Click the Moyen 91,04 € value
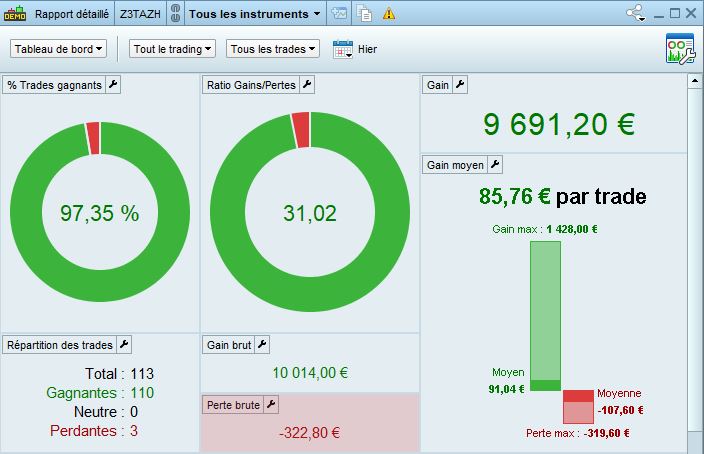This screenshot has height=454, width=704. (x=506, y=389)
